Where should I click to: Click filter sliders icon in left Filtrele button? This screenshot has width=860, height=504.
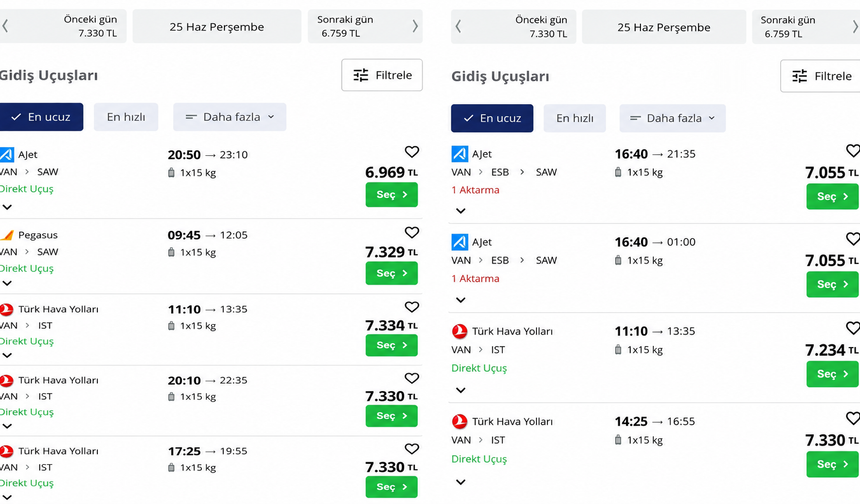click(361, 75)
